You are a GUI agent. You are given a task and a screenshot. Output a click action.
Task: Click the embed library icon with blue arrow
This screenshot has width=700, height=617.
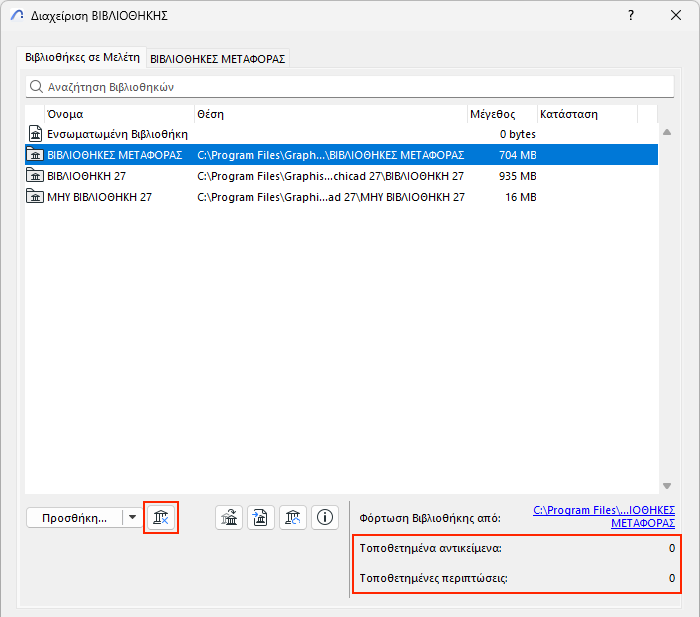261,517
